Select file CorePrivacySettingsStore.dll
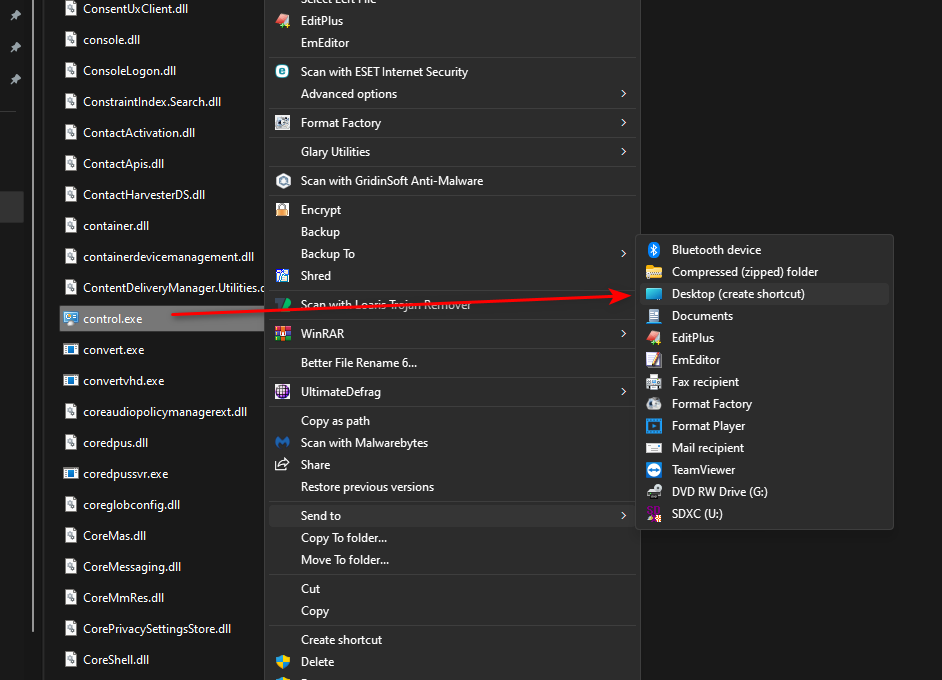942x680 pixels. 157,629
